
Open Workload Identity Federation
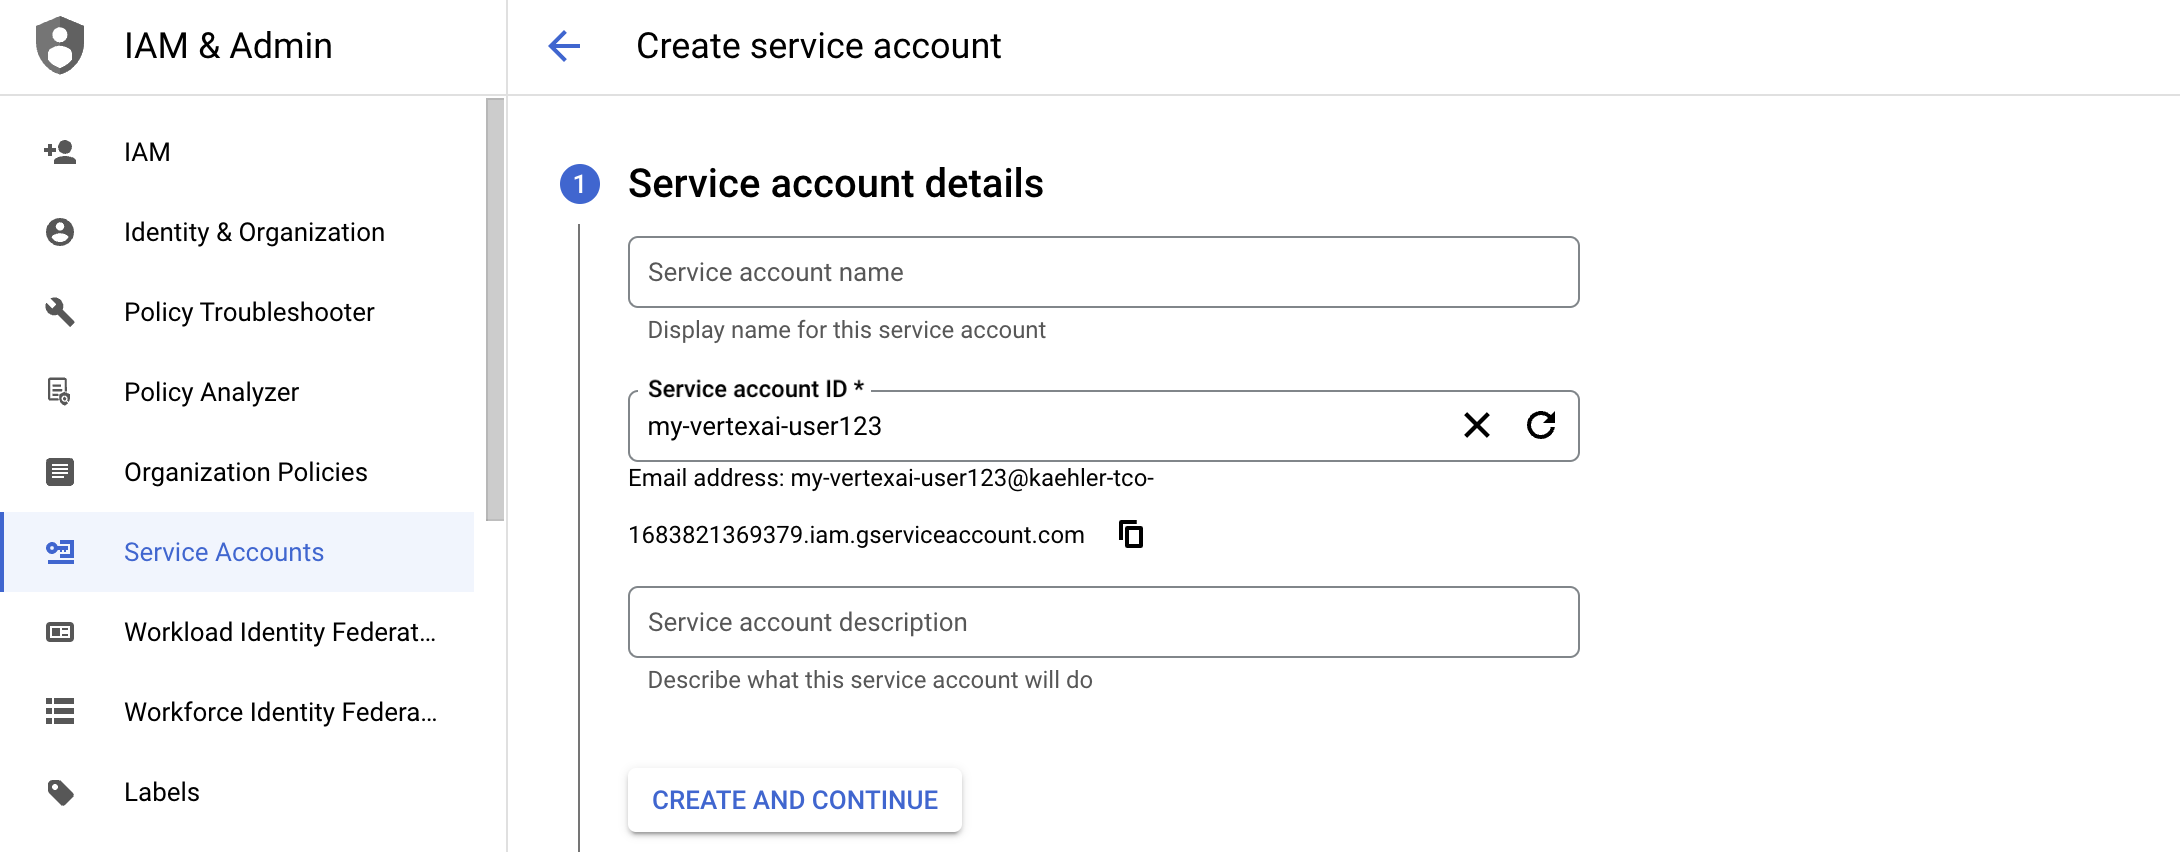pyautogui.click(x=238, y=632)
